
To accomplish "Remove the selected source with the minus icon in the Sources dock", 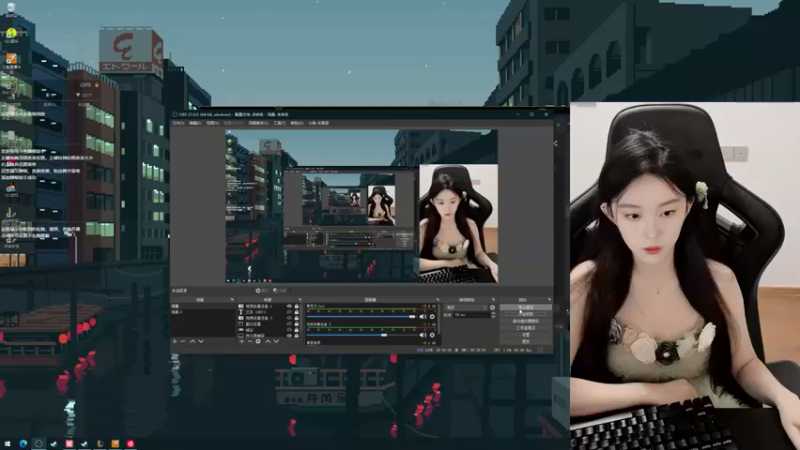I will 249,341.
